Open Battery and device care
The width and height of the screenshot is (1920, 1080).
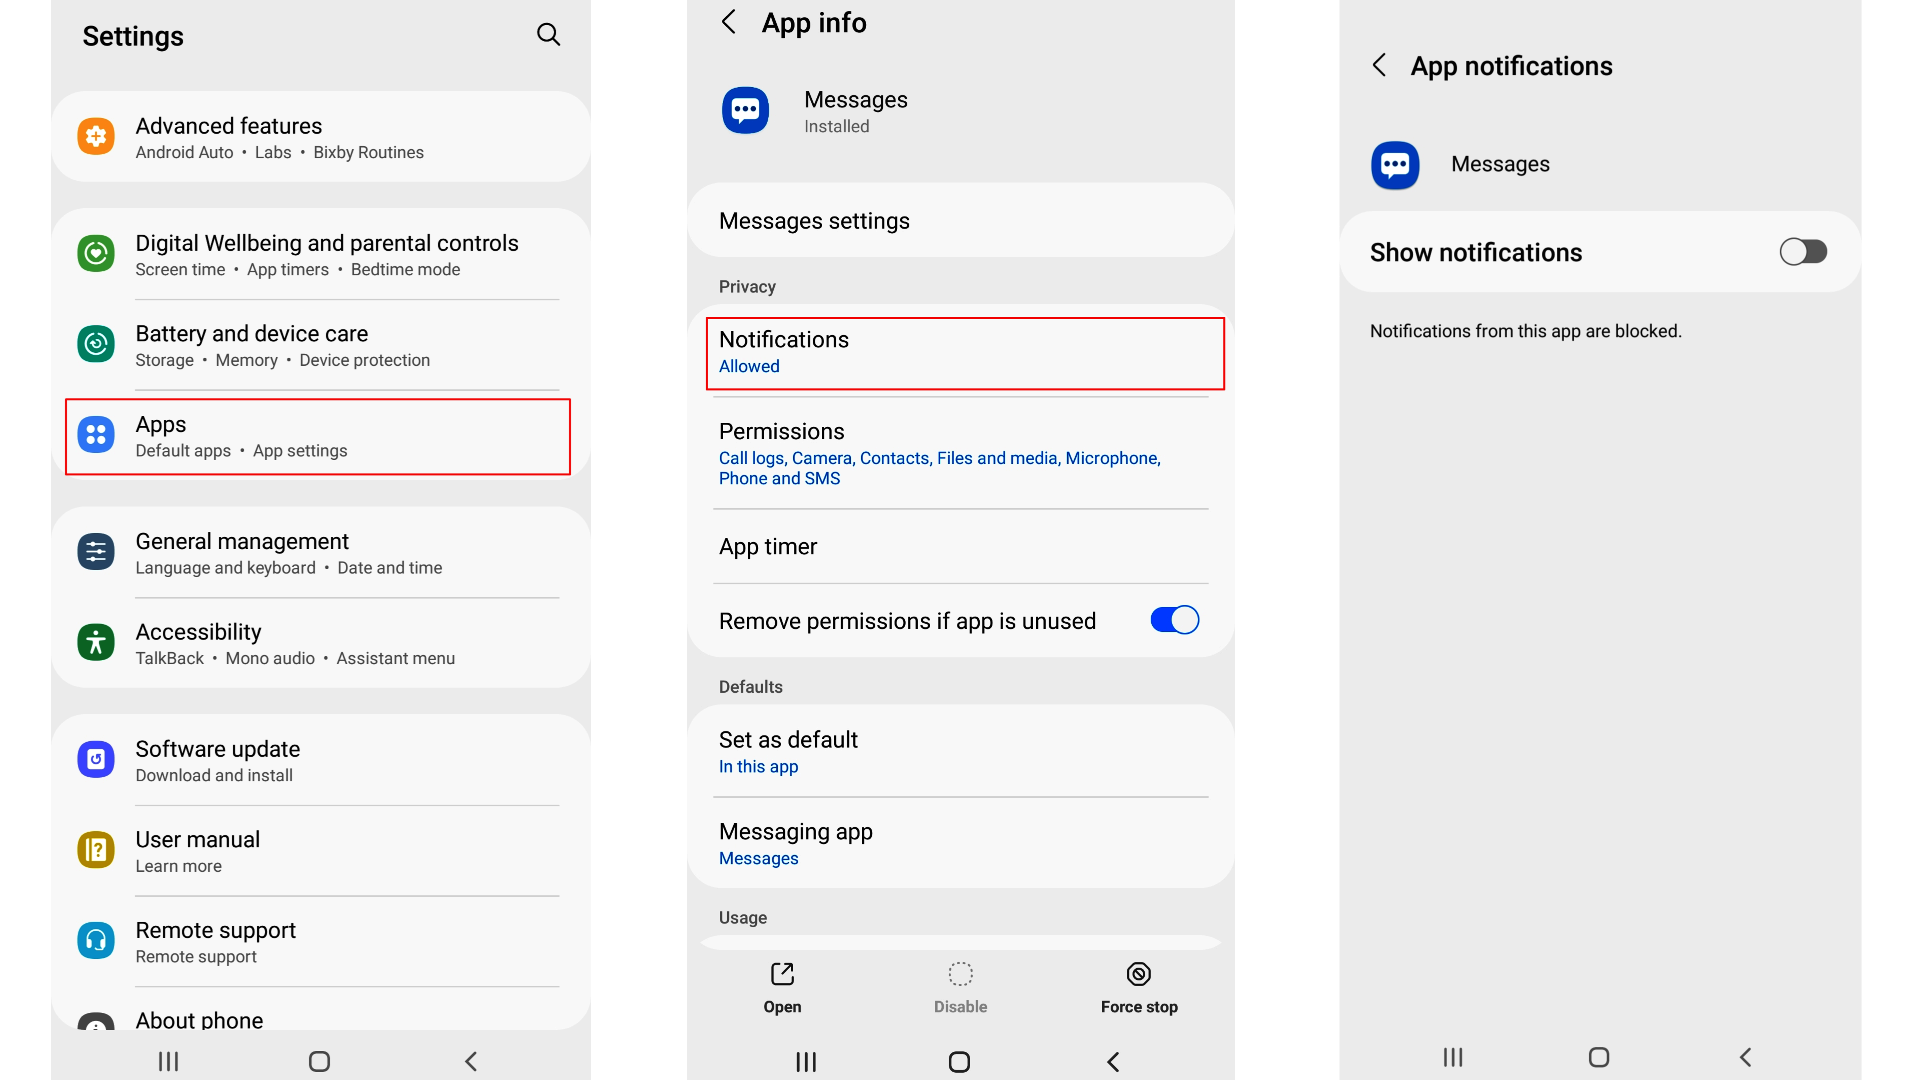[320, 345]
